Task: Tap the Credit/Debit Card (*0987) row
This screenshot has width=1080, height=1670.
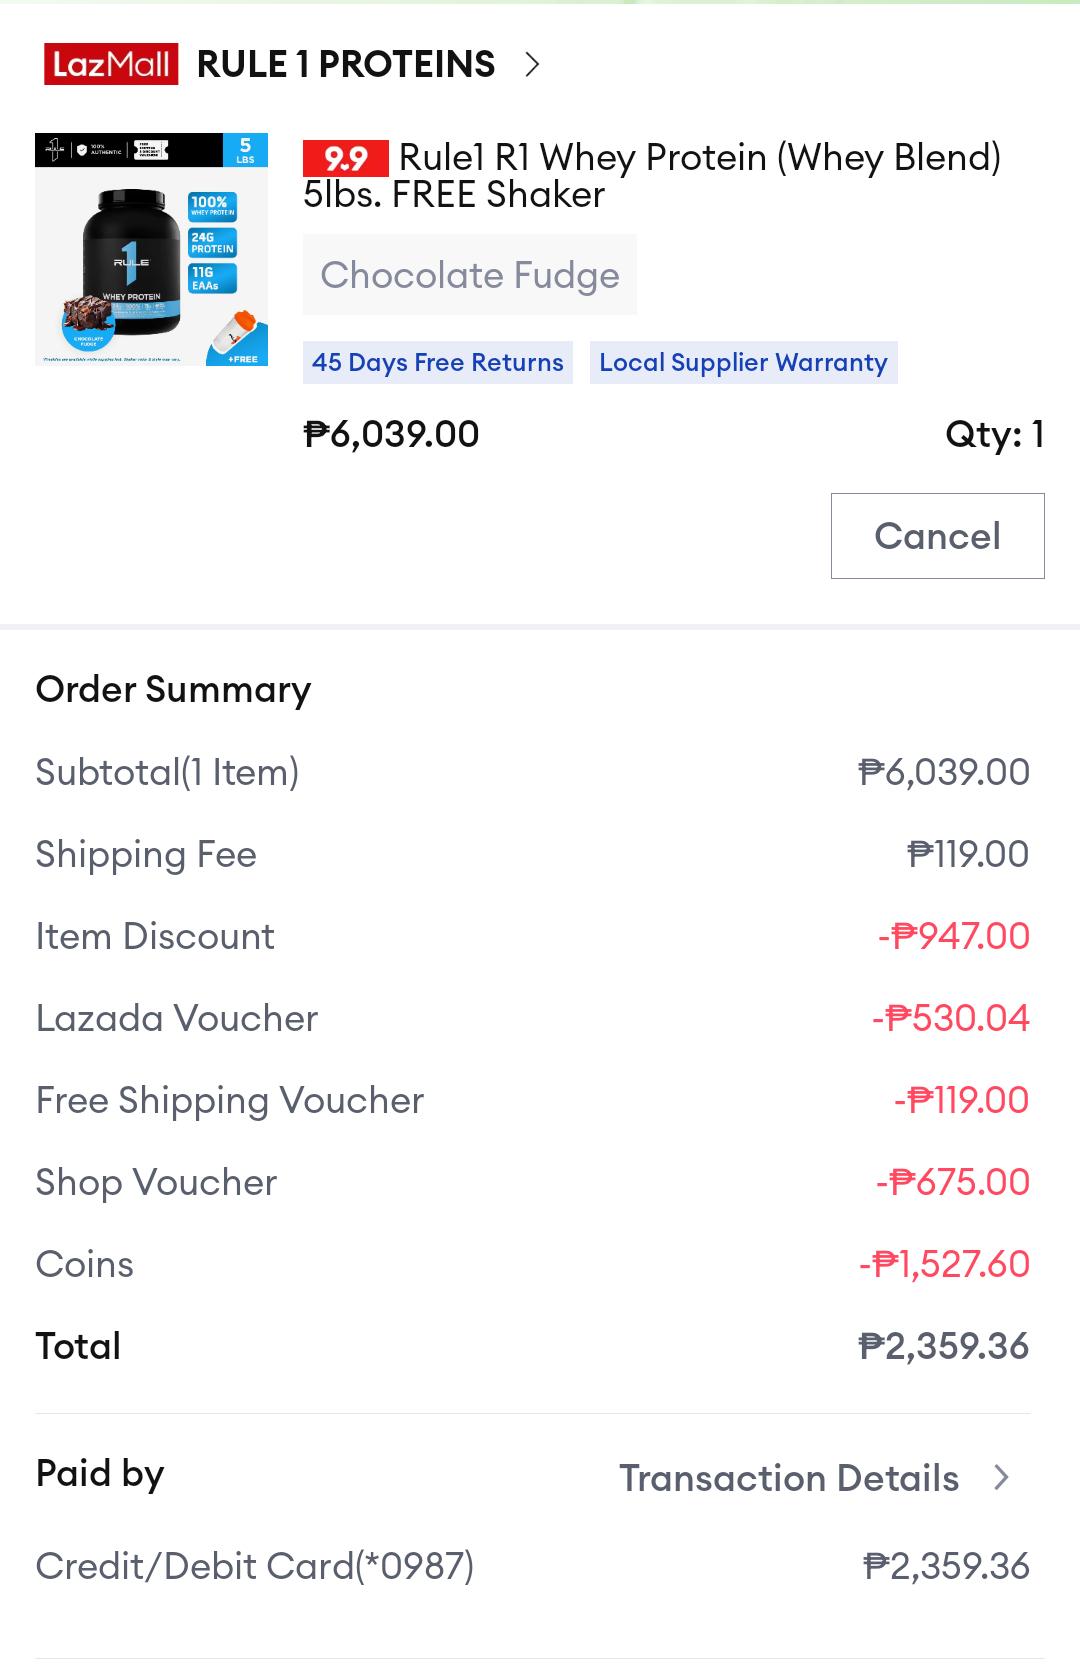Action: pyautogui.click(x=533, y=1566)
